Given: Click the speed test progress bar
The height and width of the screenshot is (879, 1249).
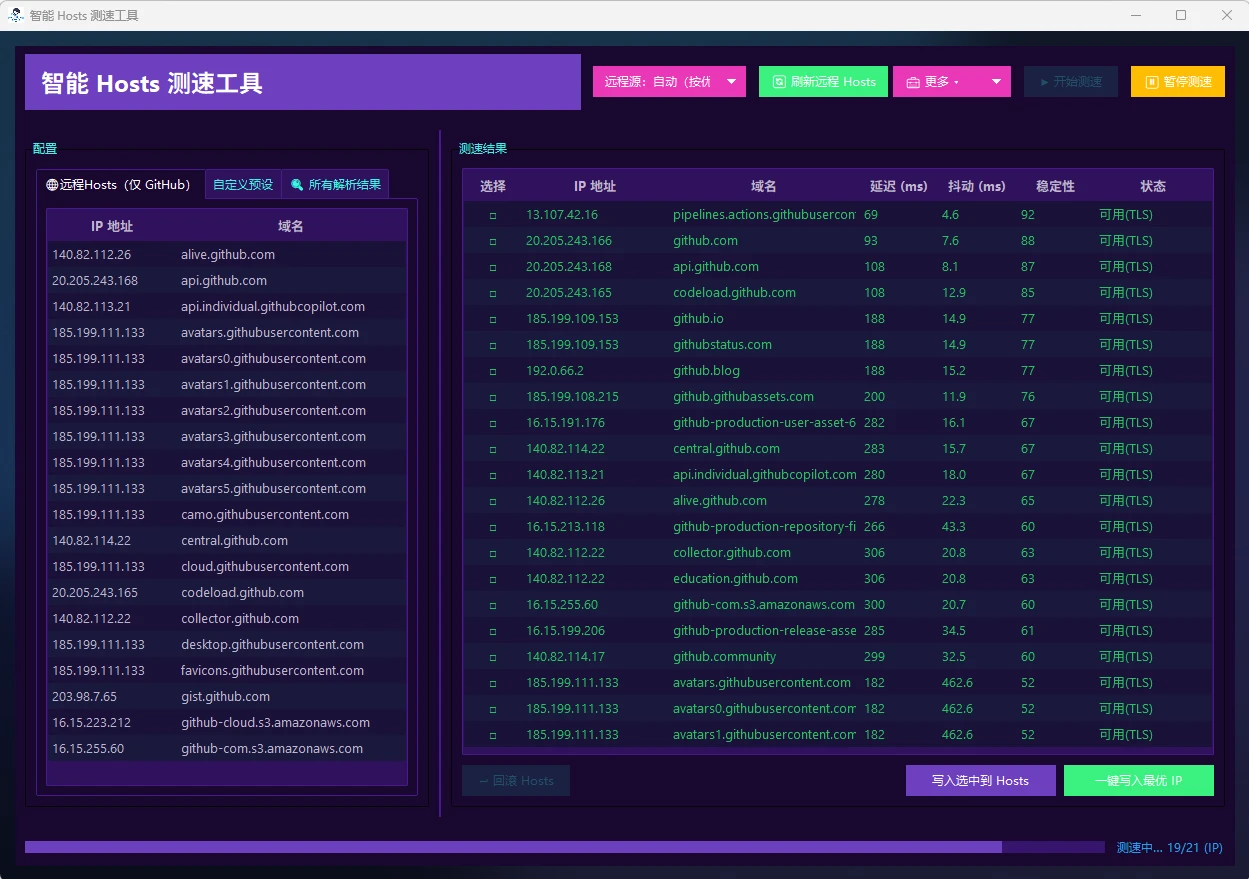Looking at the screenshot, I should [x=565, y=847].
